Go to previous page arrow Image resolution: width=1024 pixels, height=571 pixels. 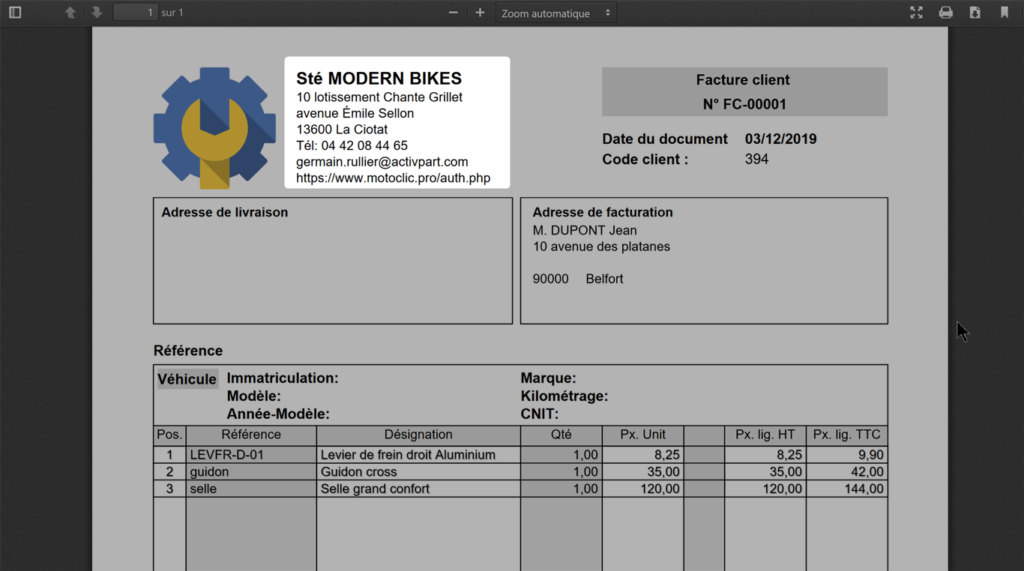coord(70,13)
